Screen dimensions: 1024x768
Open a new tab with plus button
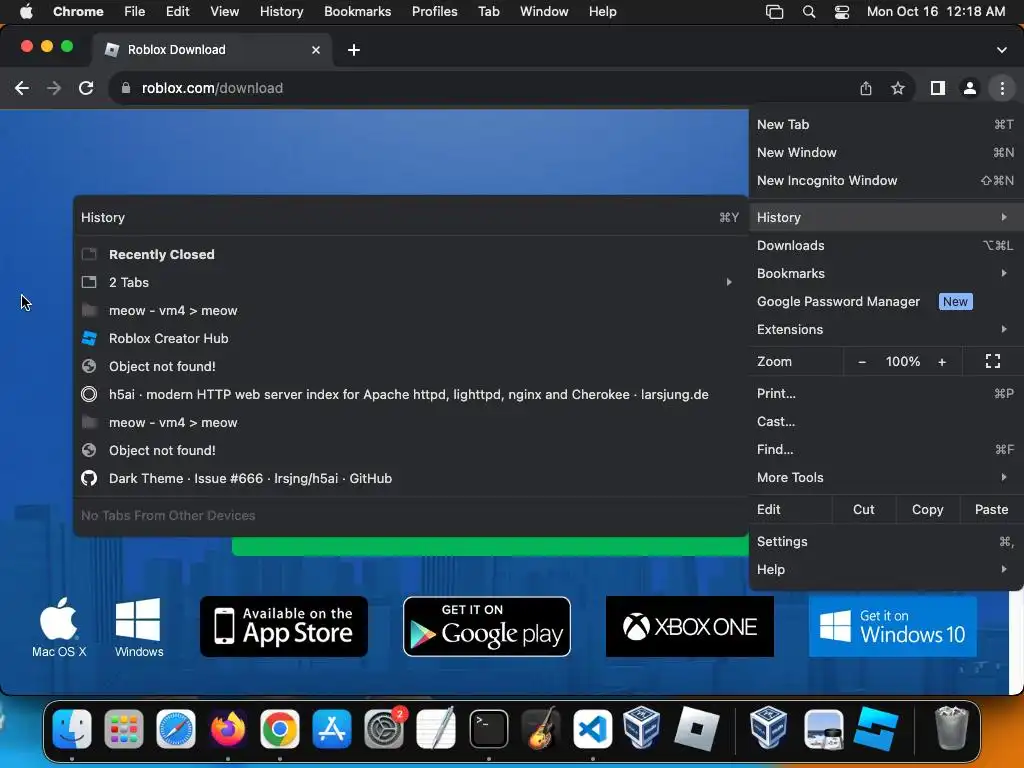pyautogui.click(x=353, y=50)
